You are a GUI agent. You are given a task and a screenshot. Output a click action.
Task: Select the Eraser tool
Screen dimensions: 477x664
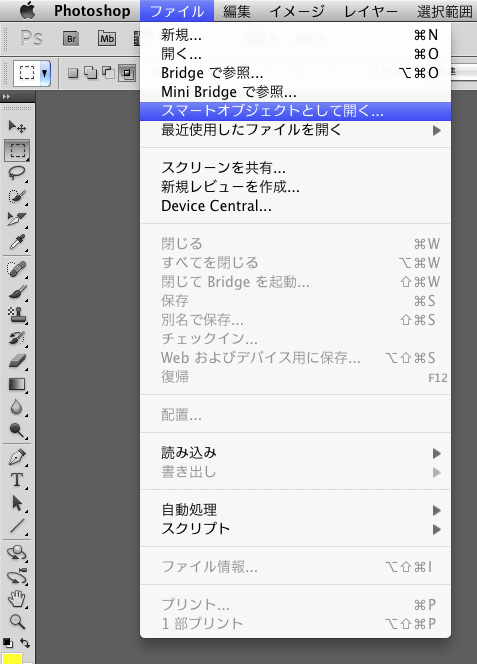(17, 361)
